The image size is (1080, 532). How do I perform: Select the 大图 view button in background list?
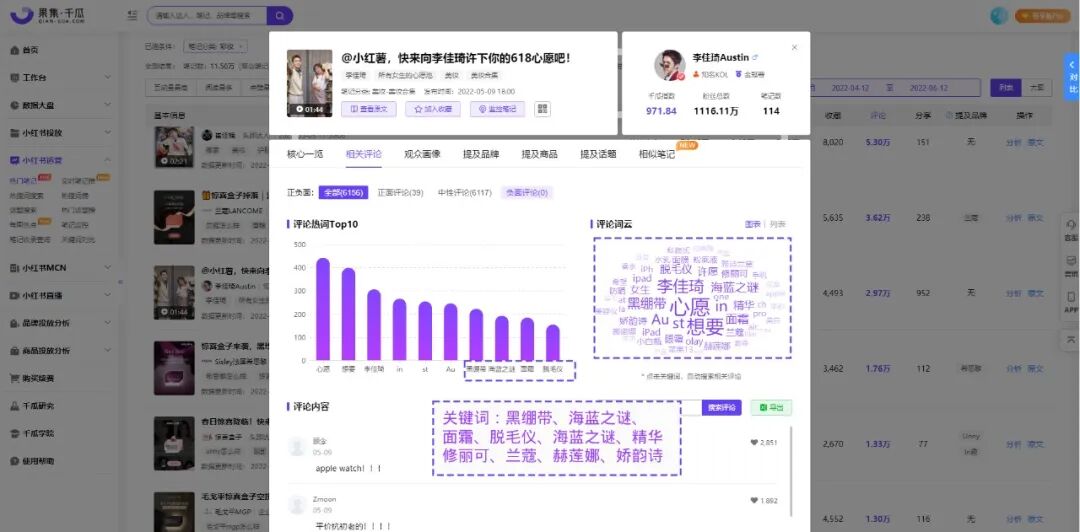coord(1036,88)
